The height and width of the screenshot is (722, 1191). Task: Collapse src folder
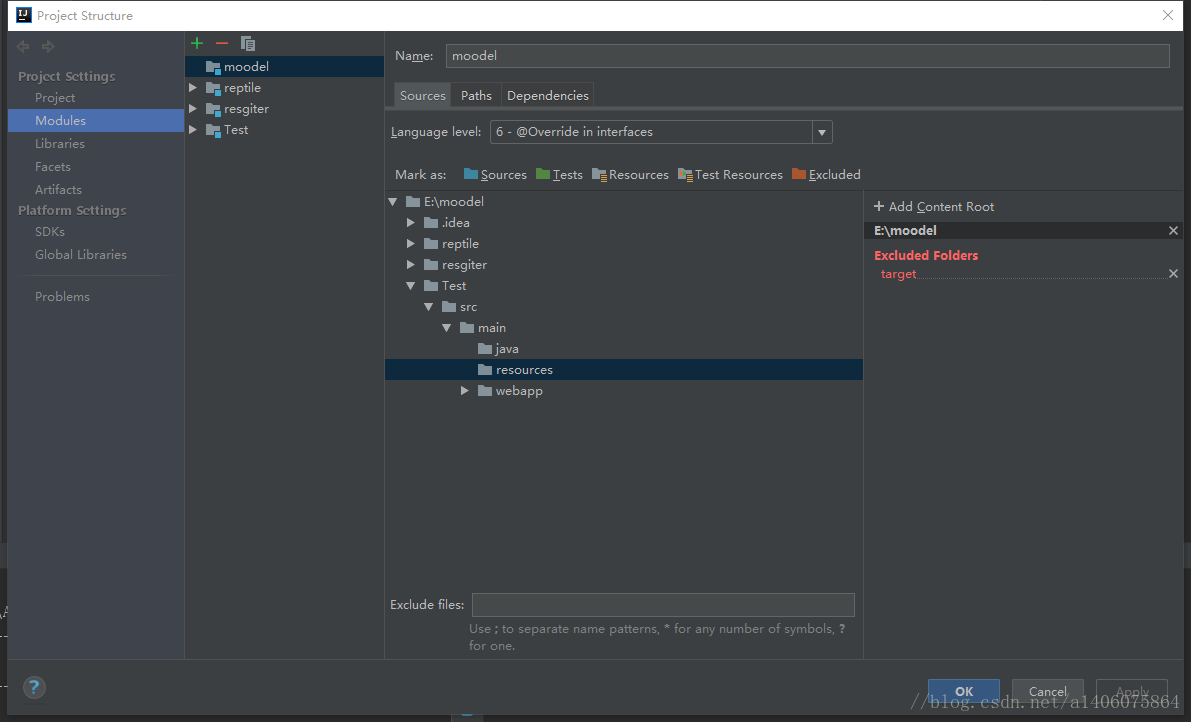coord(429,307)
